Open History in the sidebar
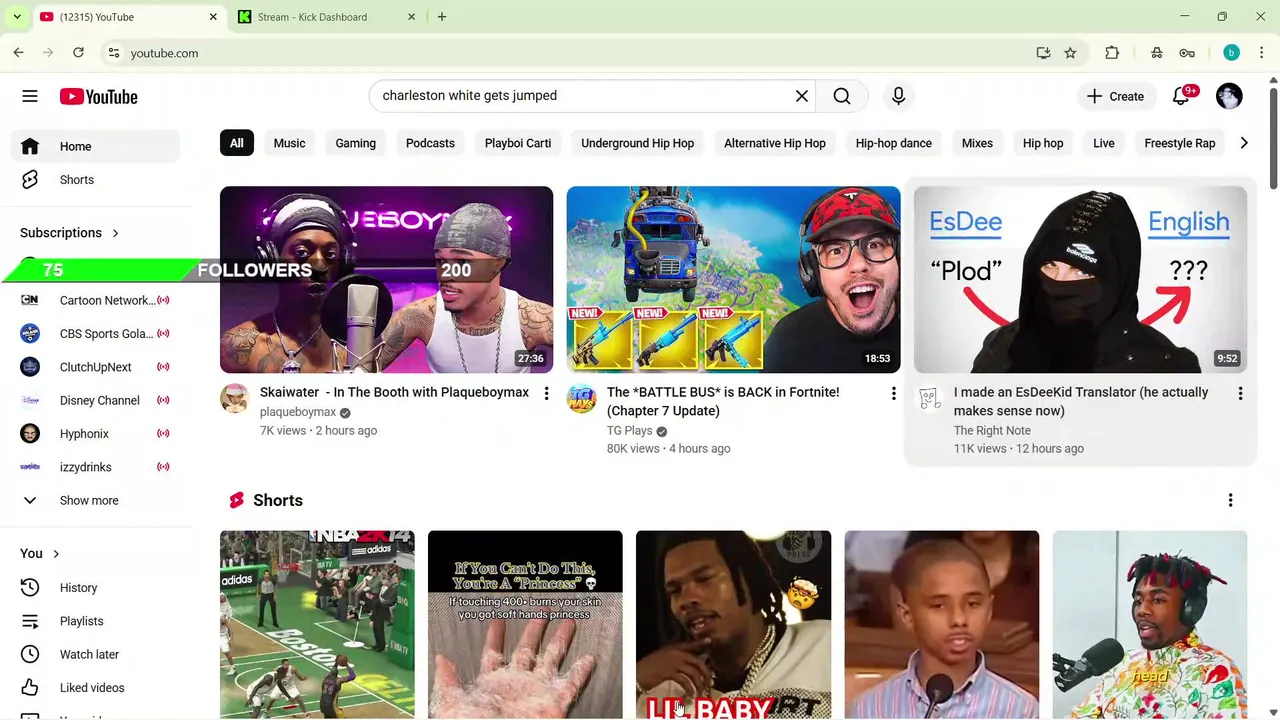This screenshot has height=720, width=1280. point(96,588)
